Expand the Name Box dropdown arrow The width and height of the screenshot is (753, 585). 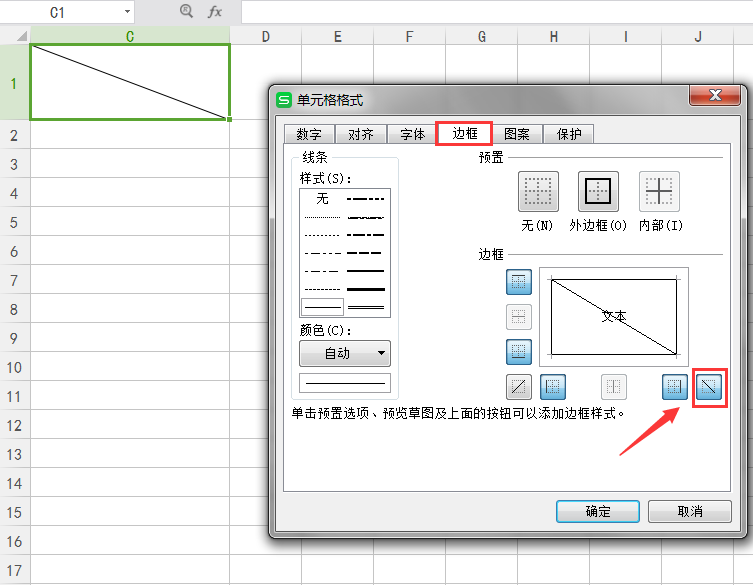[x=127, y=12]
